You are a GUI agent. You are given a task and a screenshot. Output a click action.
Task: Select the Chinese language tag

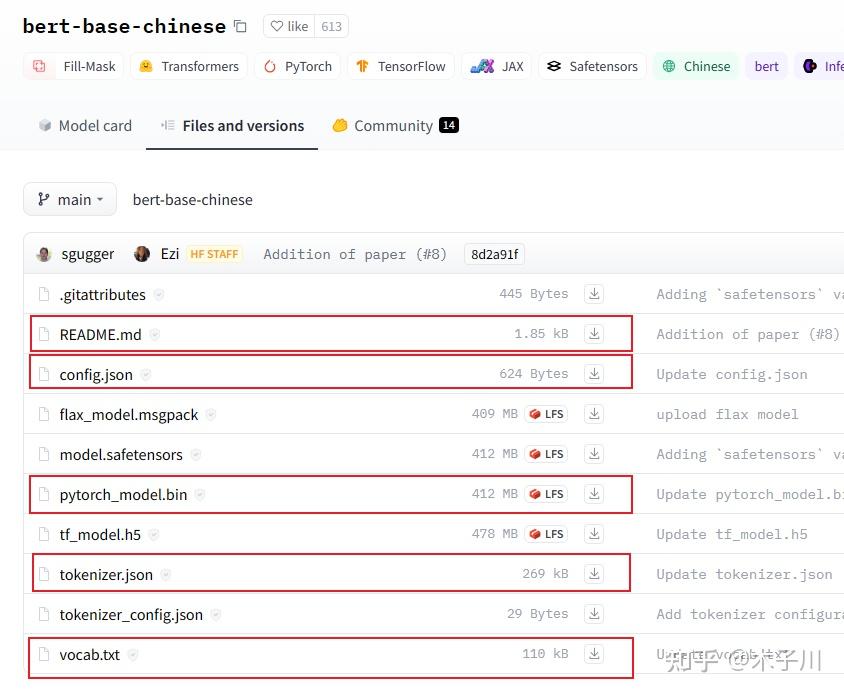(696, 66)
